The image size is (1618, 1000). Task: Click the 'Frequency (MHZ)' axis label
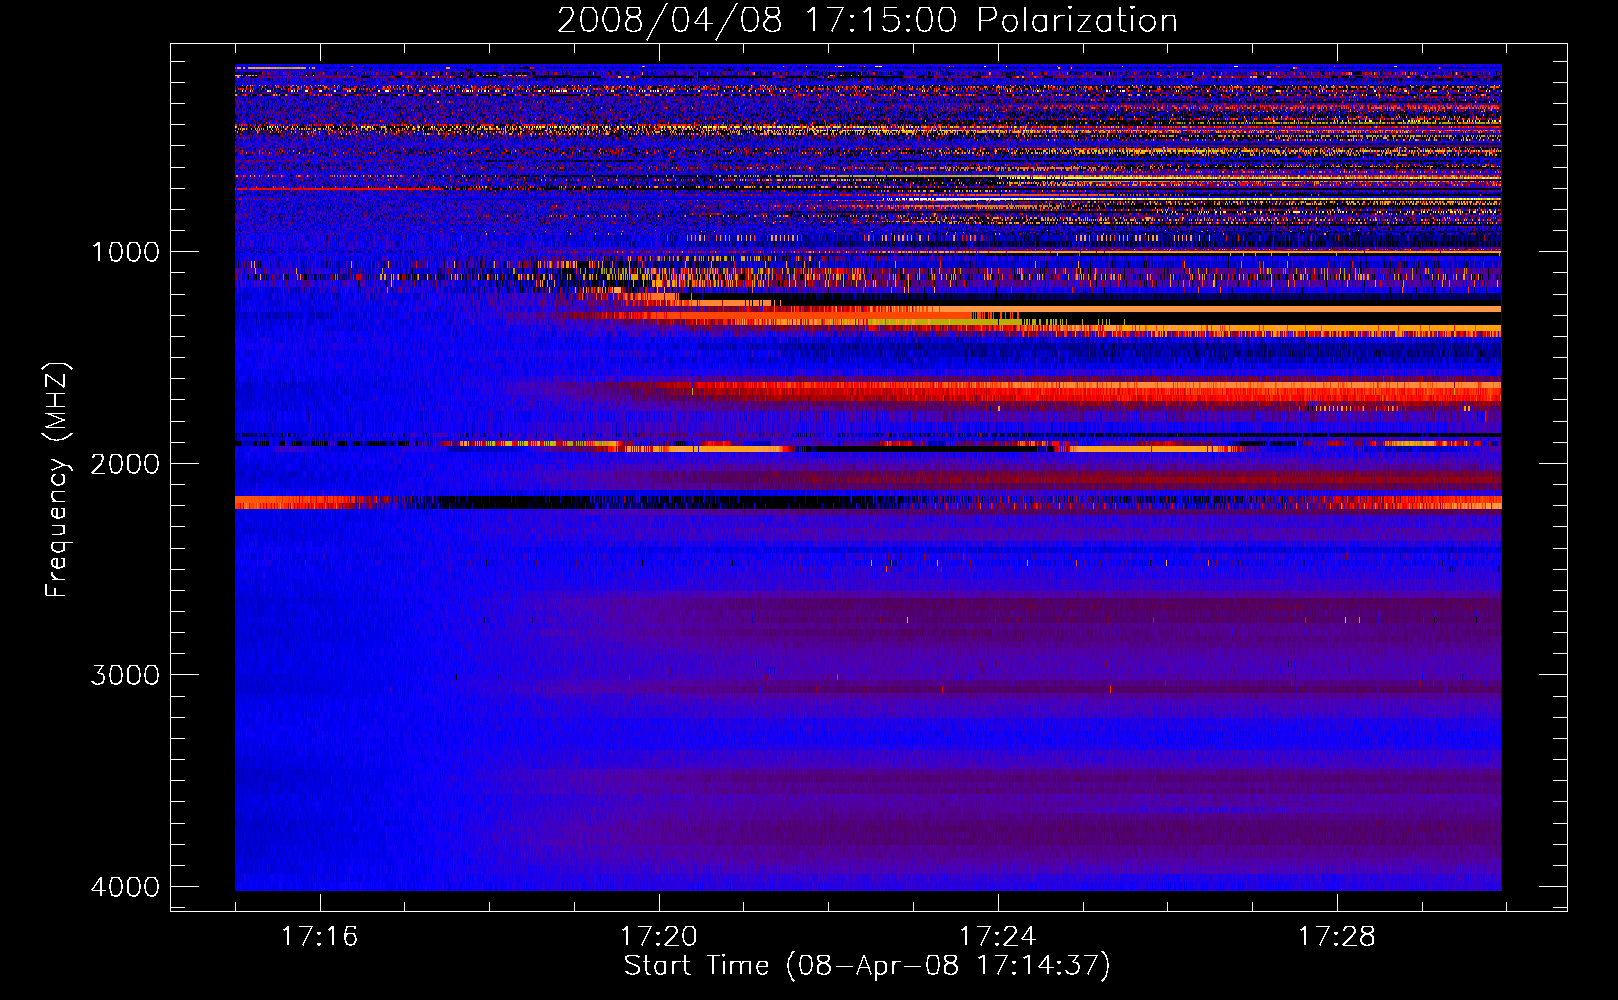point(58,480)
